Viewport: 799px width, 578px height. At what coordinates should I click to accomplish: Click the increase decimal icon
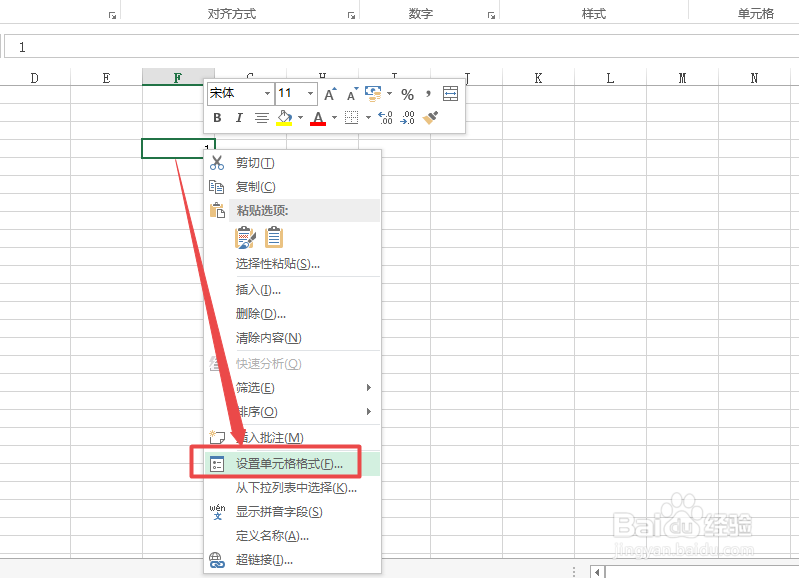[385, 118]
